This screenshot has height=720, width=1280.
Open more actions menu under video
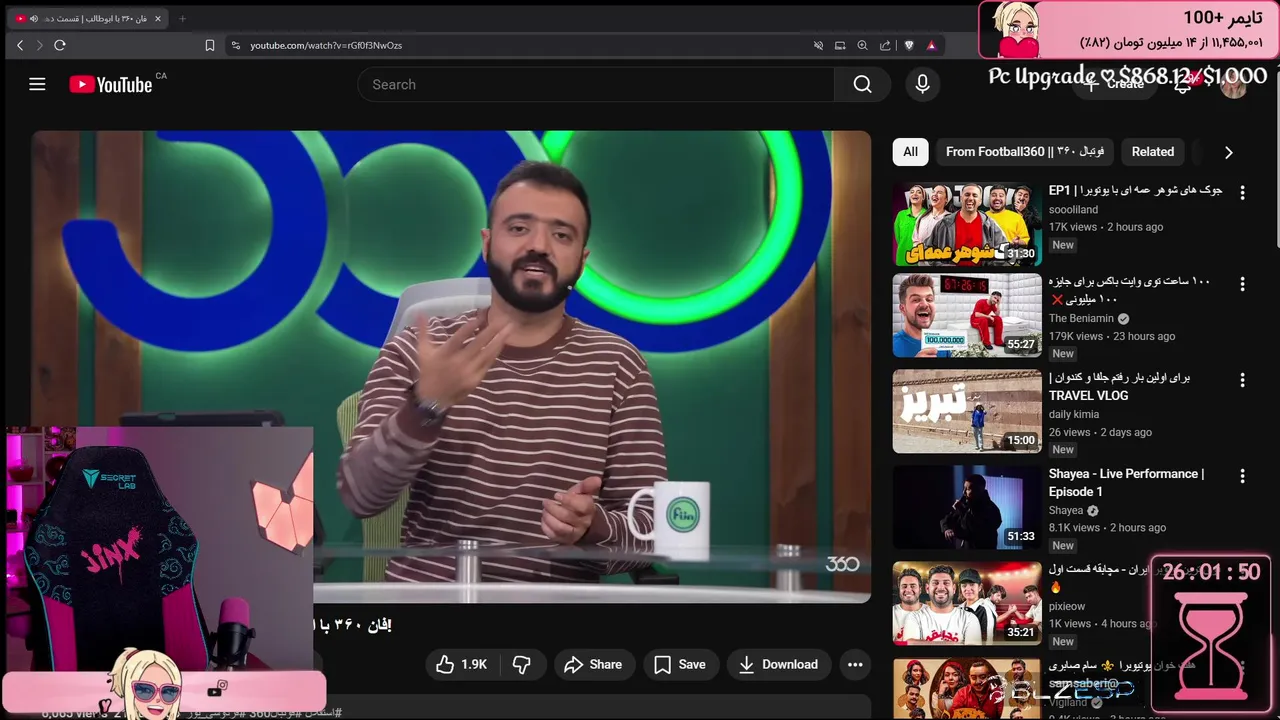(x=855, y=665)
